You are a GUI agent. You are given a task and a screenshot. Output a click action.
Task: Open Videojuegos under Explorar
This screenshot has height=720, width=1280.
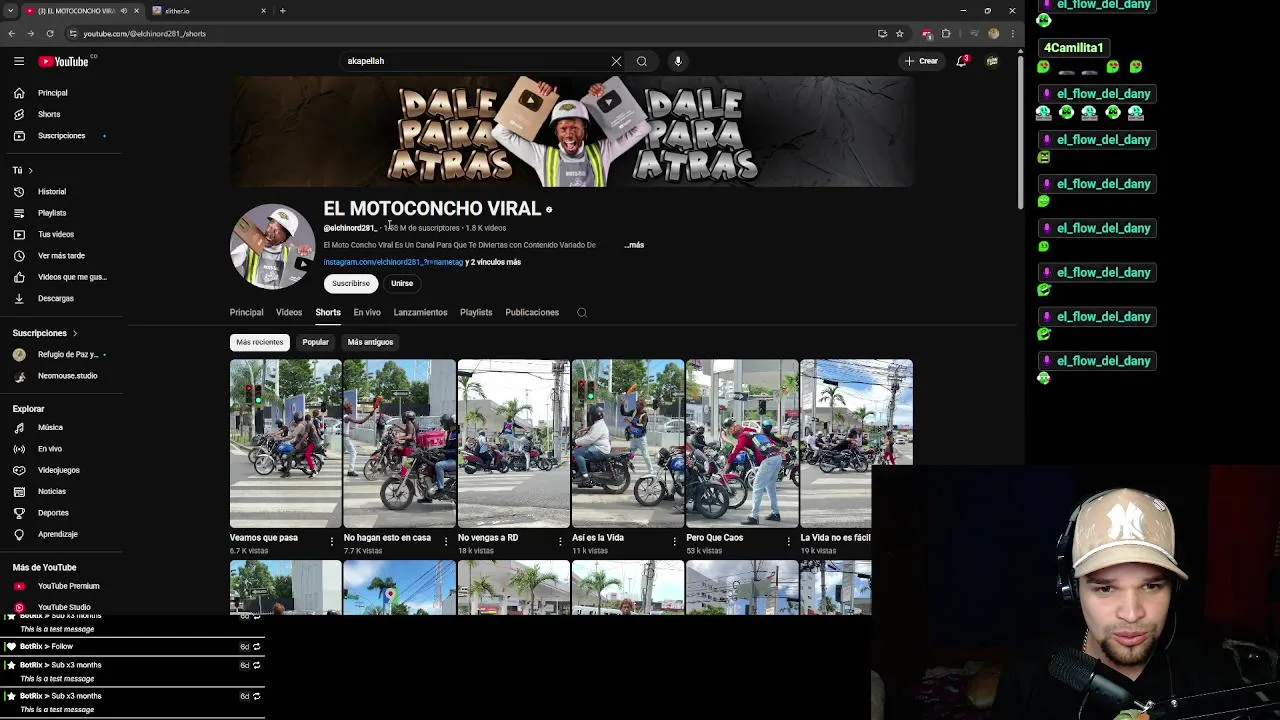coord(59,470)
